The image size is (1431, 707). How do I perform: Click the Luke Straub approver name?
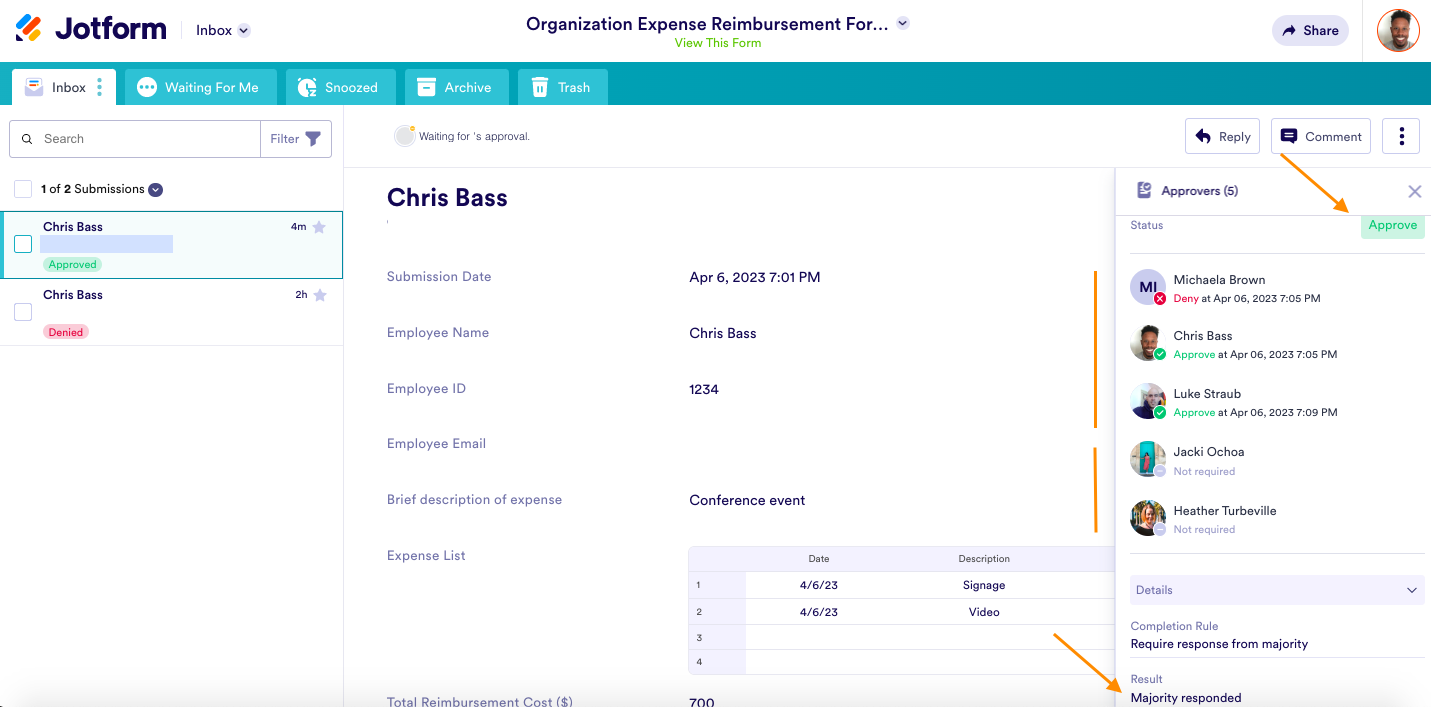(1207, 394)
